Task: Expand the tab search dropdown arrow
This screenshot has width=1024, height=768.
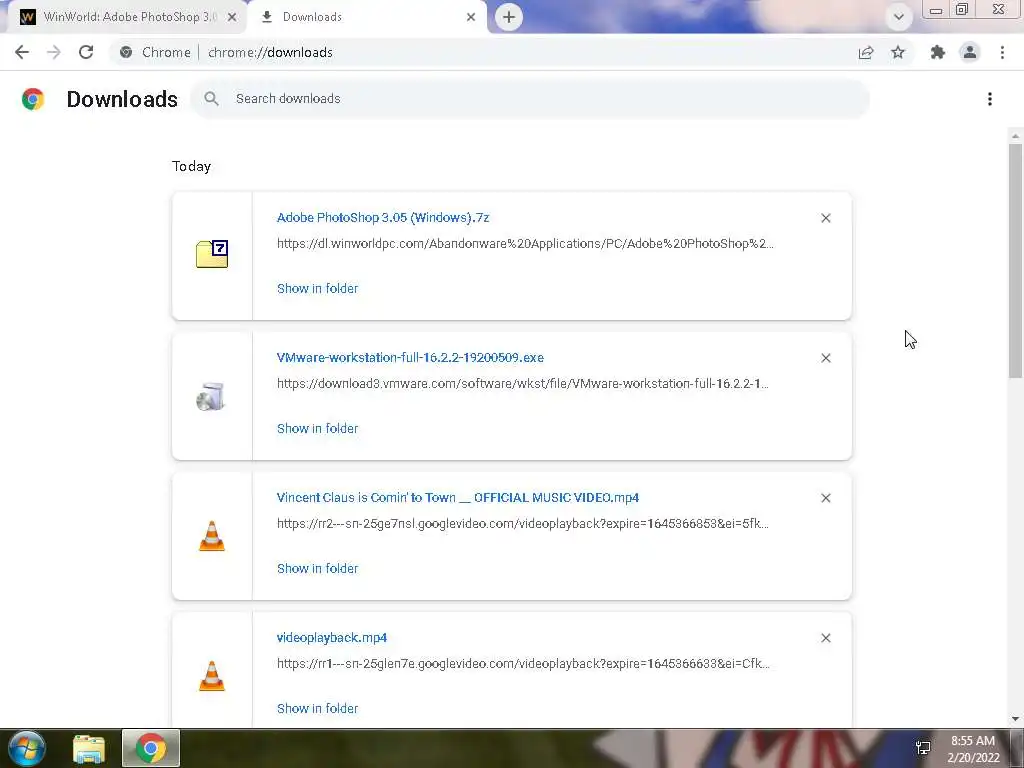Action: click(x=899, y=17)
